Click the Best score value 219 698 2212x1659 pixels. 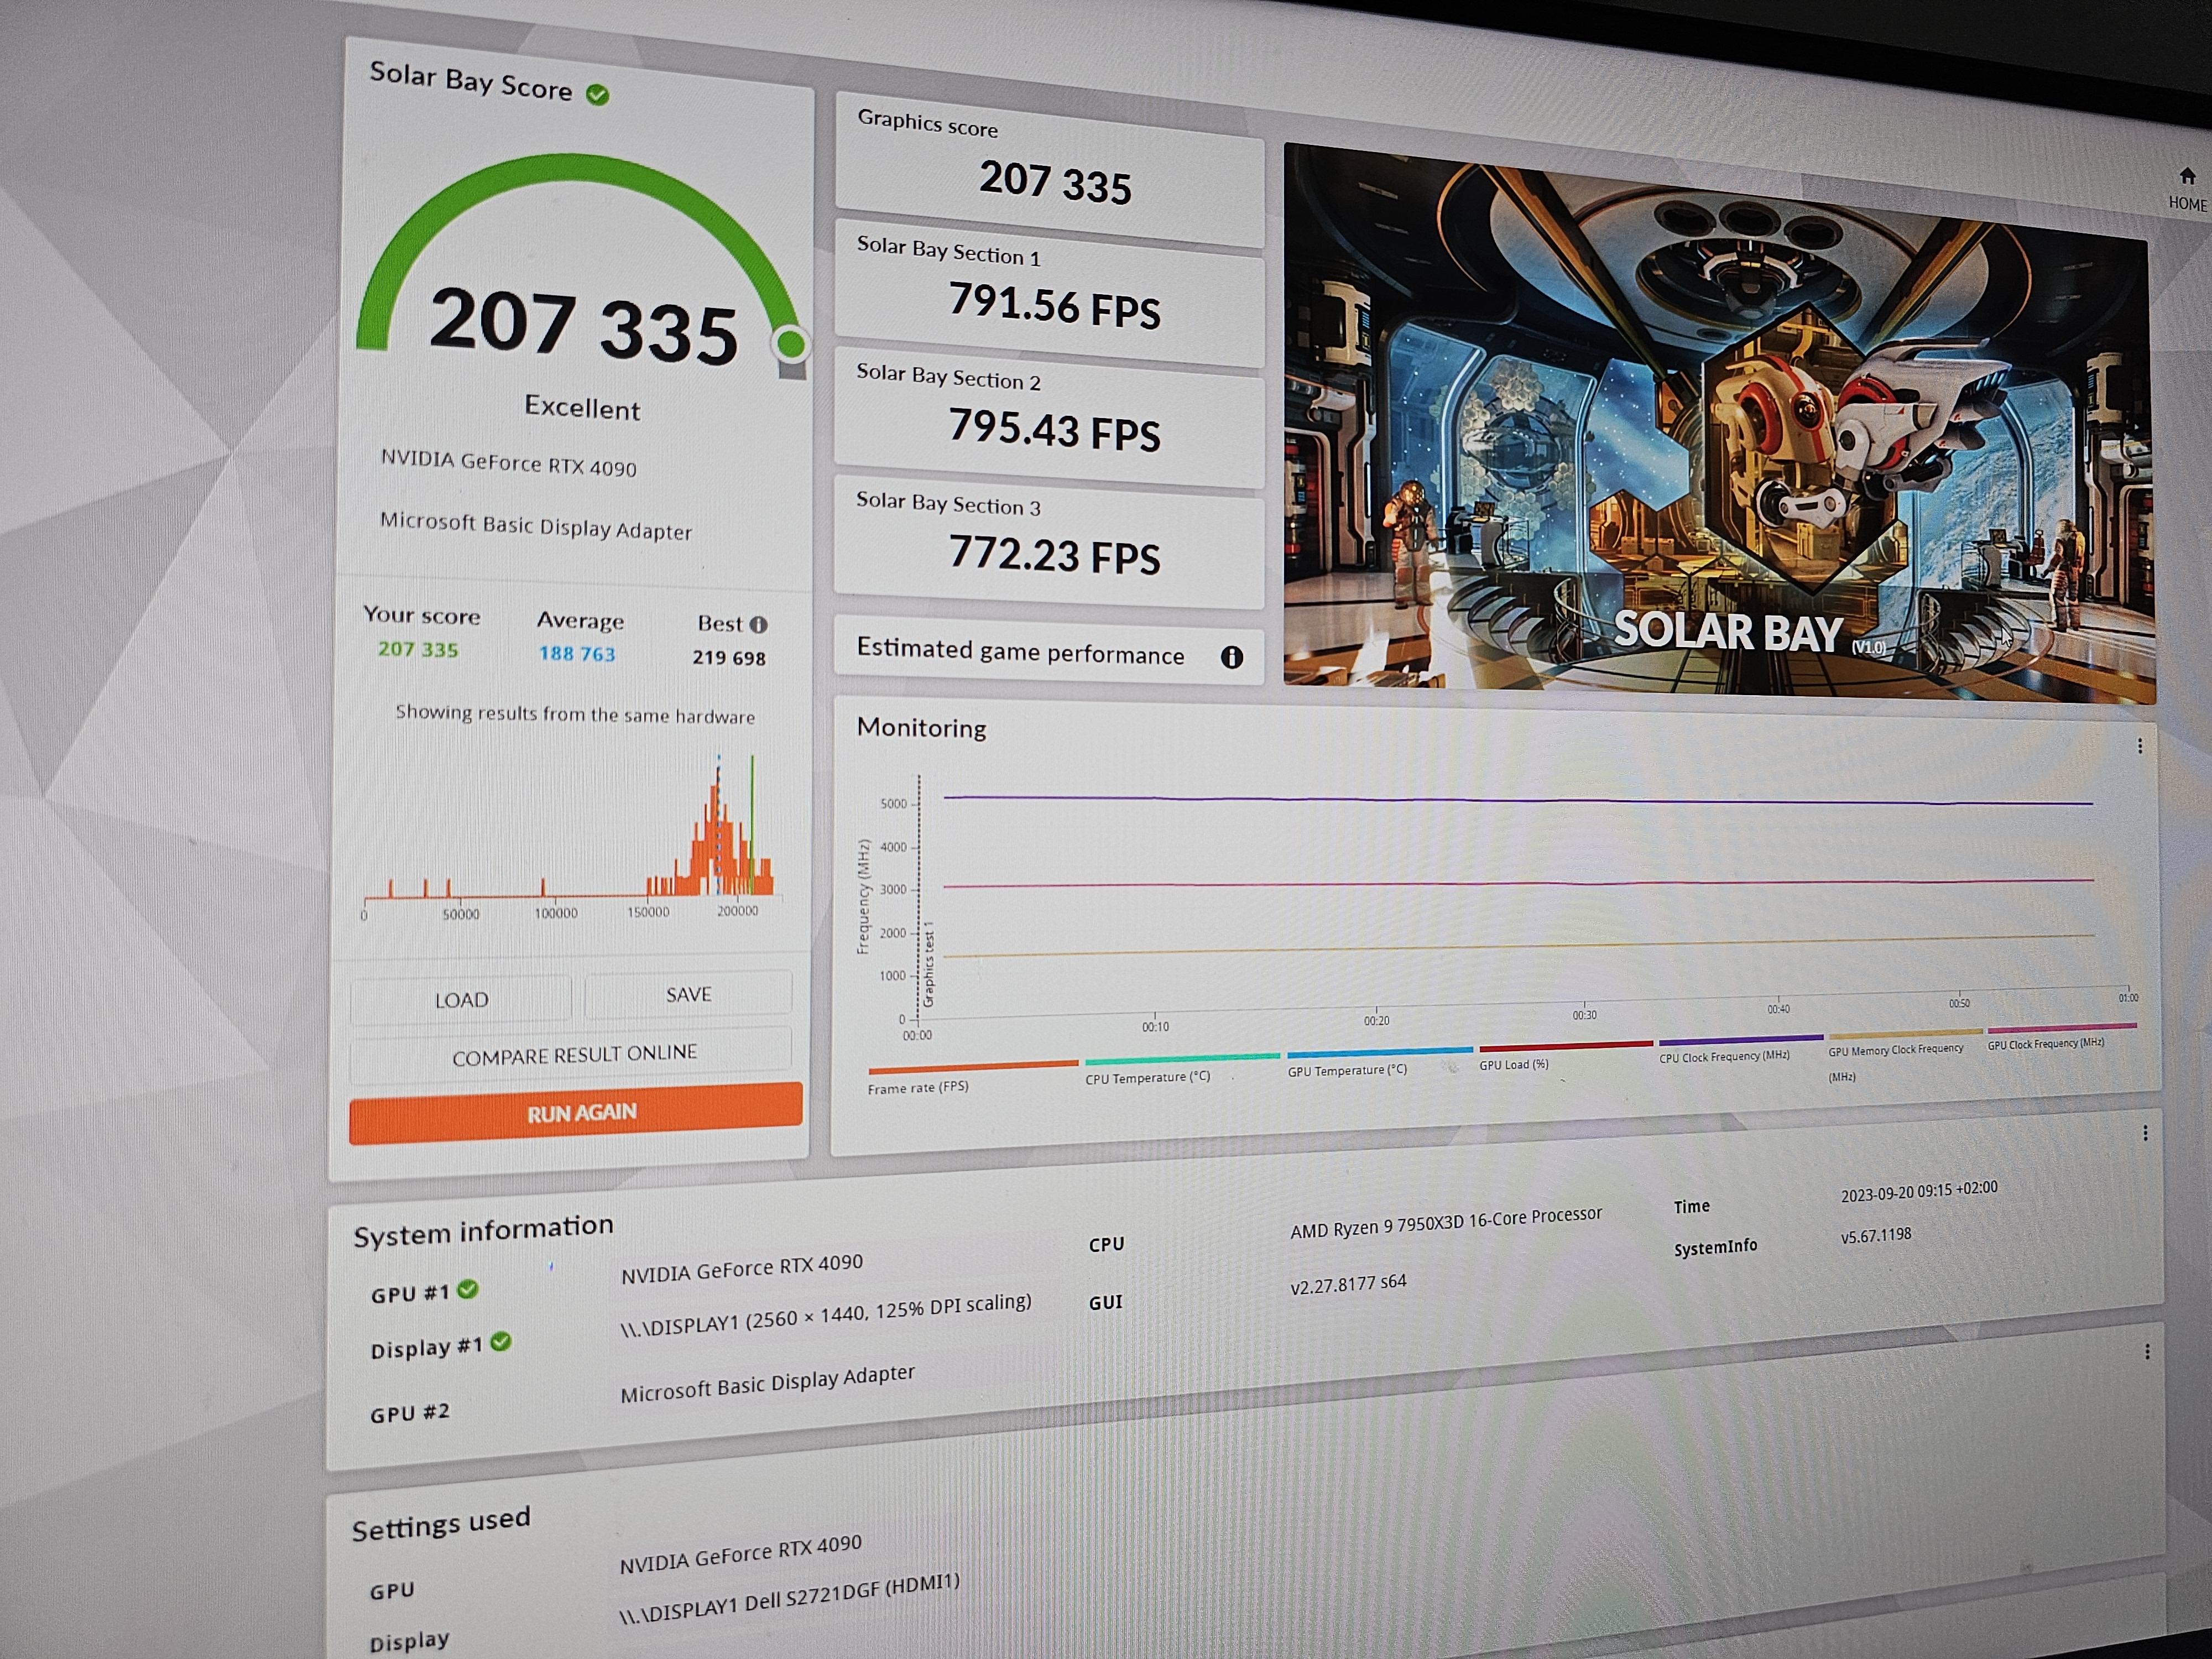[x=729, y=657]
